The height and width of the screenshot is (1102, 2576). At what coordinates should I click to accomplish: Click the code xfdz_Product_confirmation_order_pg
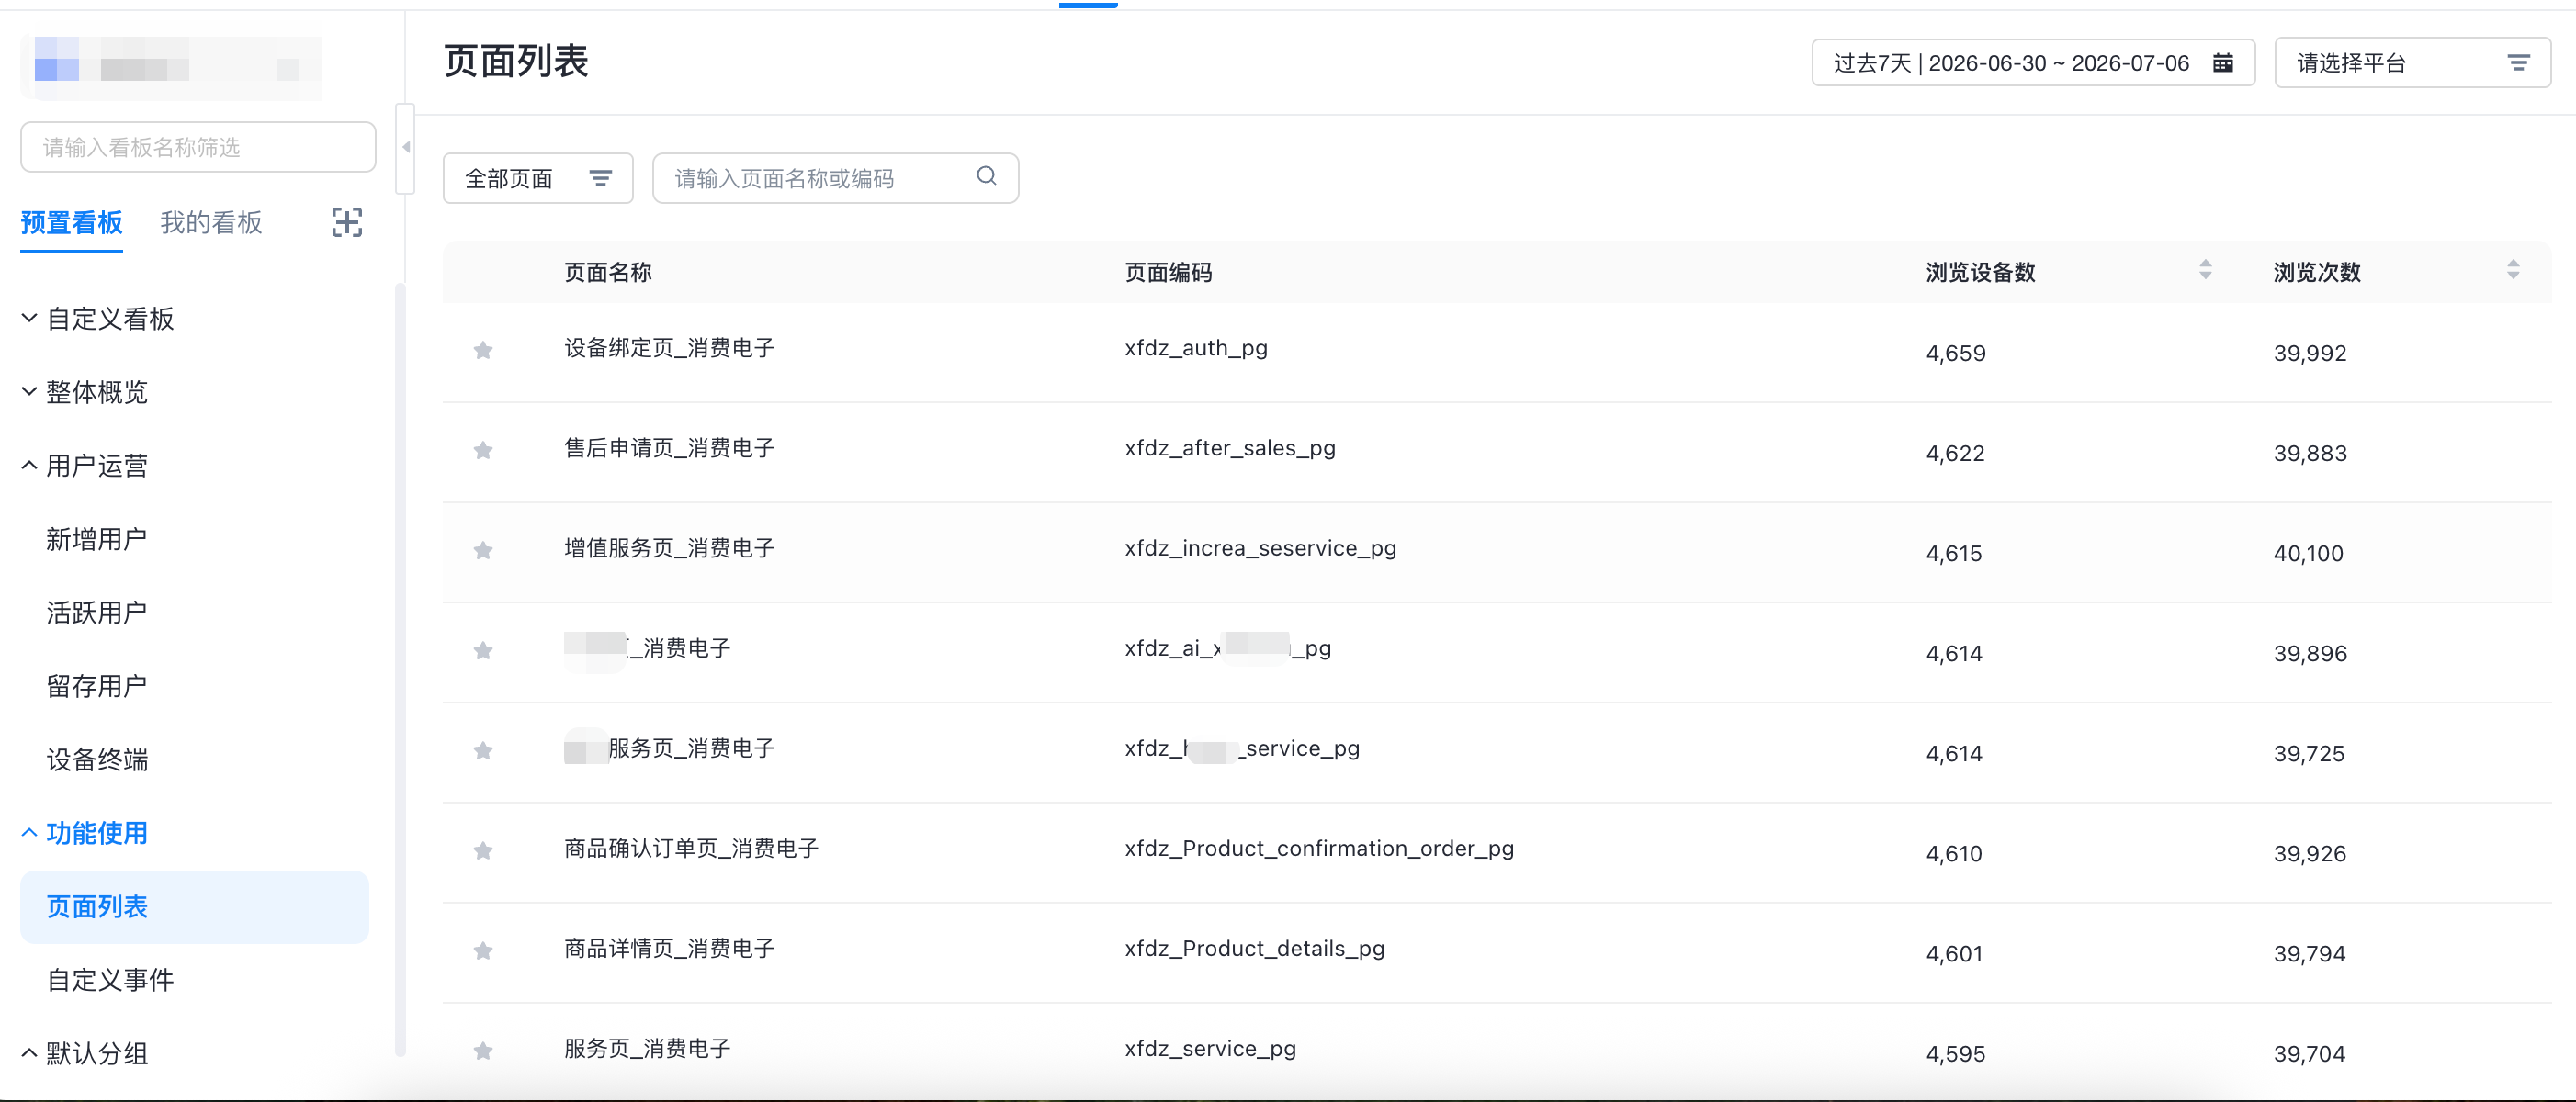coord(1319,848)
